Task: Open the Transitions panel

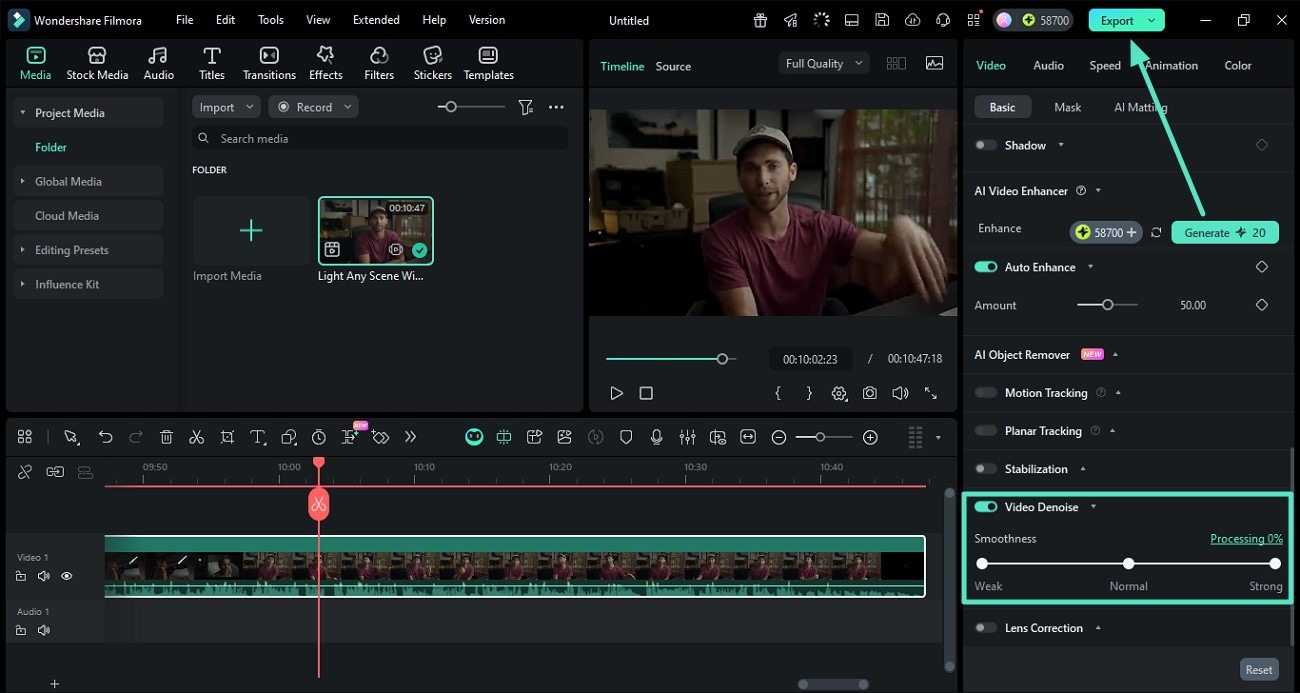Action: 268,62
